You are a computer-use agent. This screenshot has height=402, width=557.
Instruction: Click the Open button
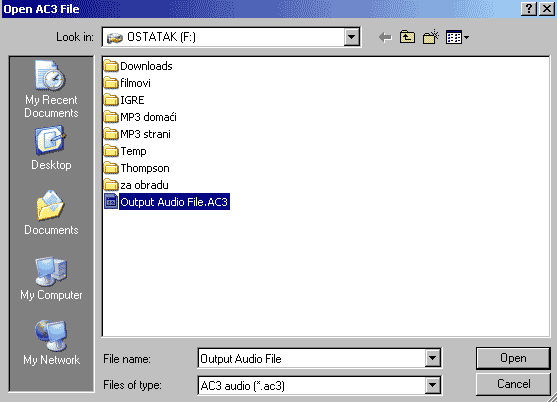pyautogui.click(x=513, y=358)
